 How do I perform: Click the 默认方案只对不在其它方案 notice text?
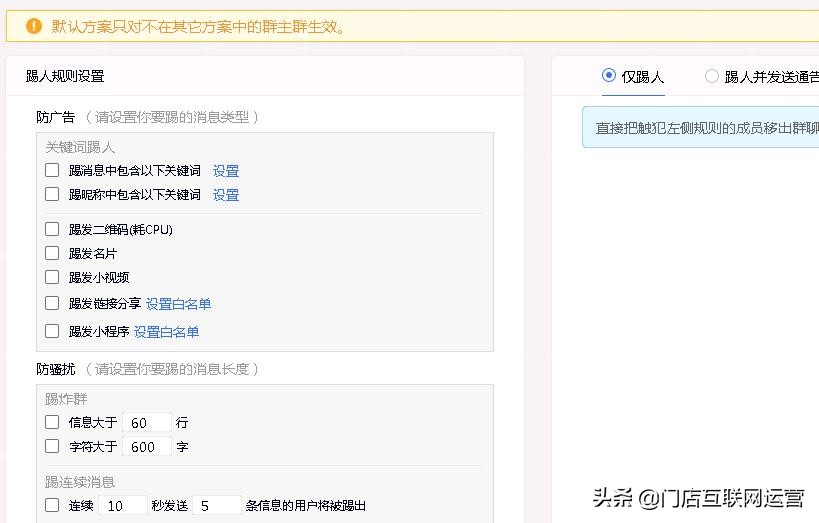(198, 26)
